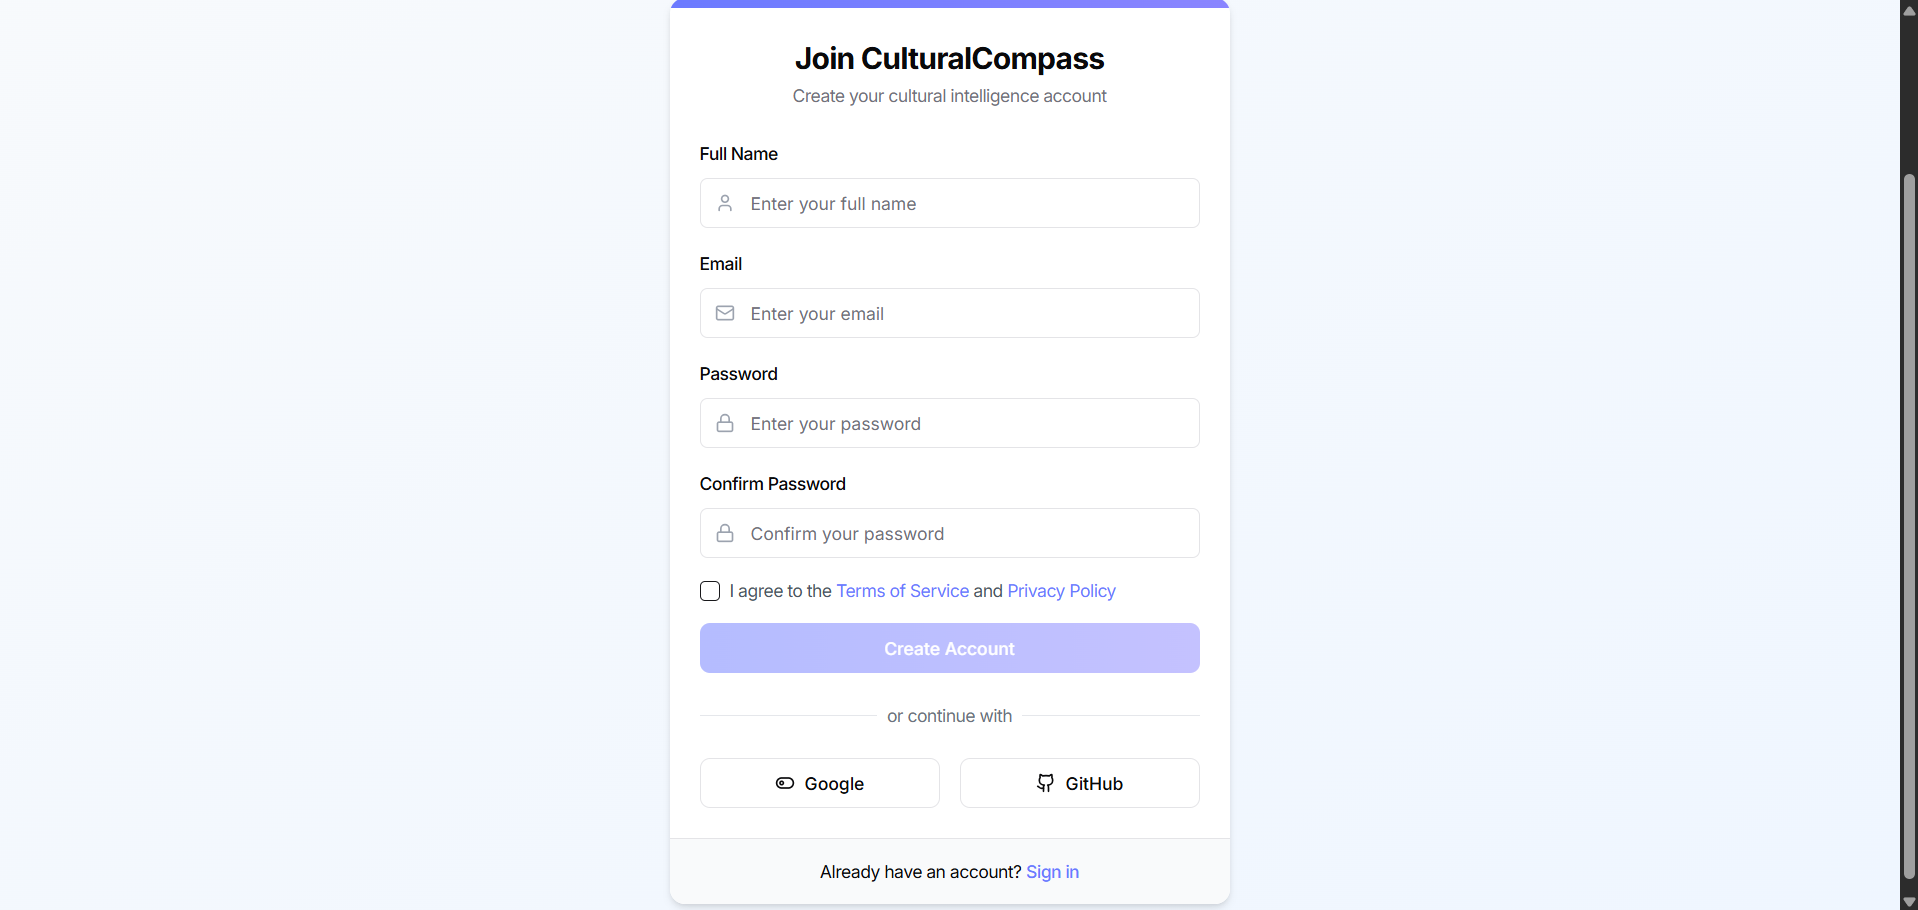Click the scrollbar down arrow
This screenshot has width=1918, height=910.
(1909, 901)
